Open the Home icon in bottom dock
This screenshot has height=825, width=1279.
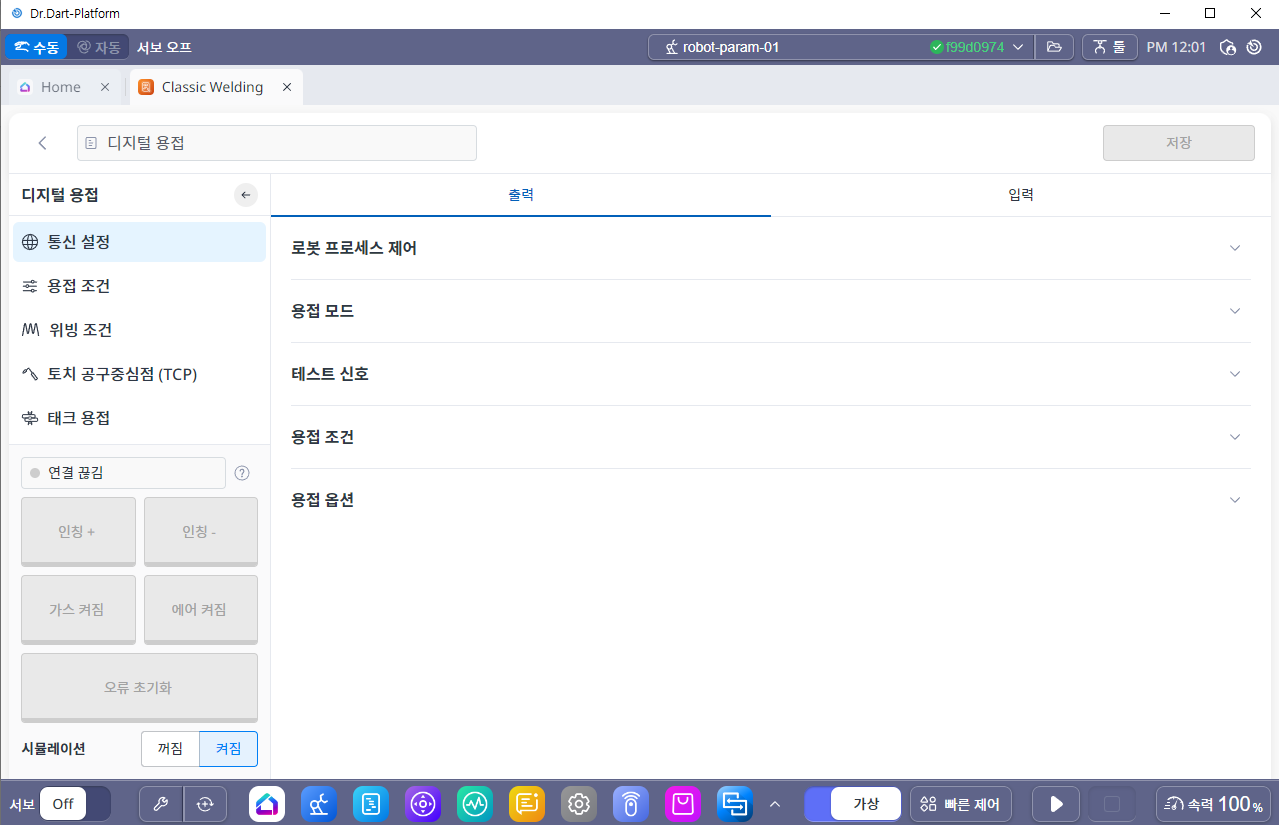click(x=267, y=803)
